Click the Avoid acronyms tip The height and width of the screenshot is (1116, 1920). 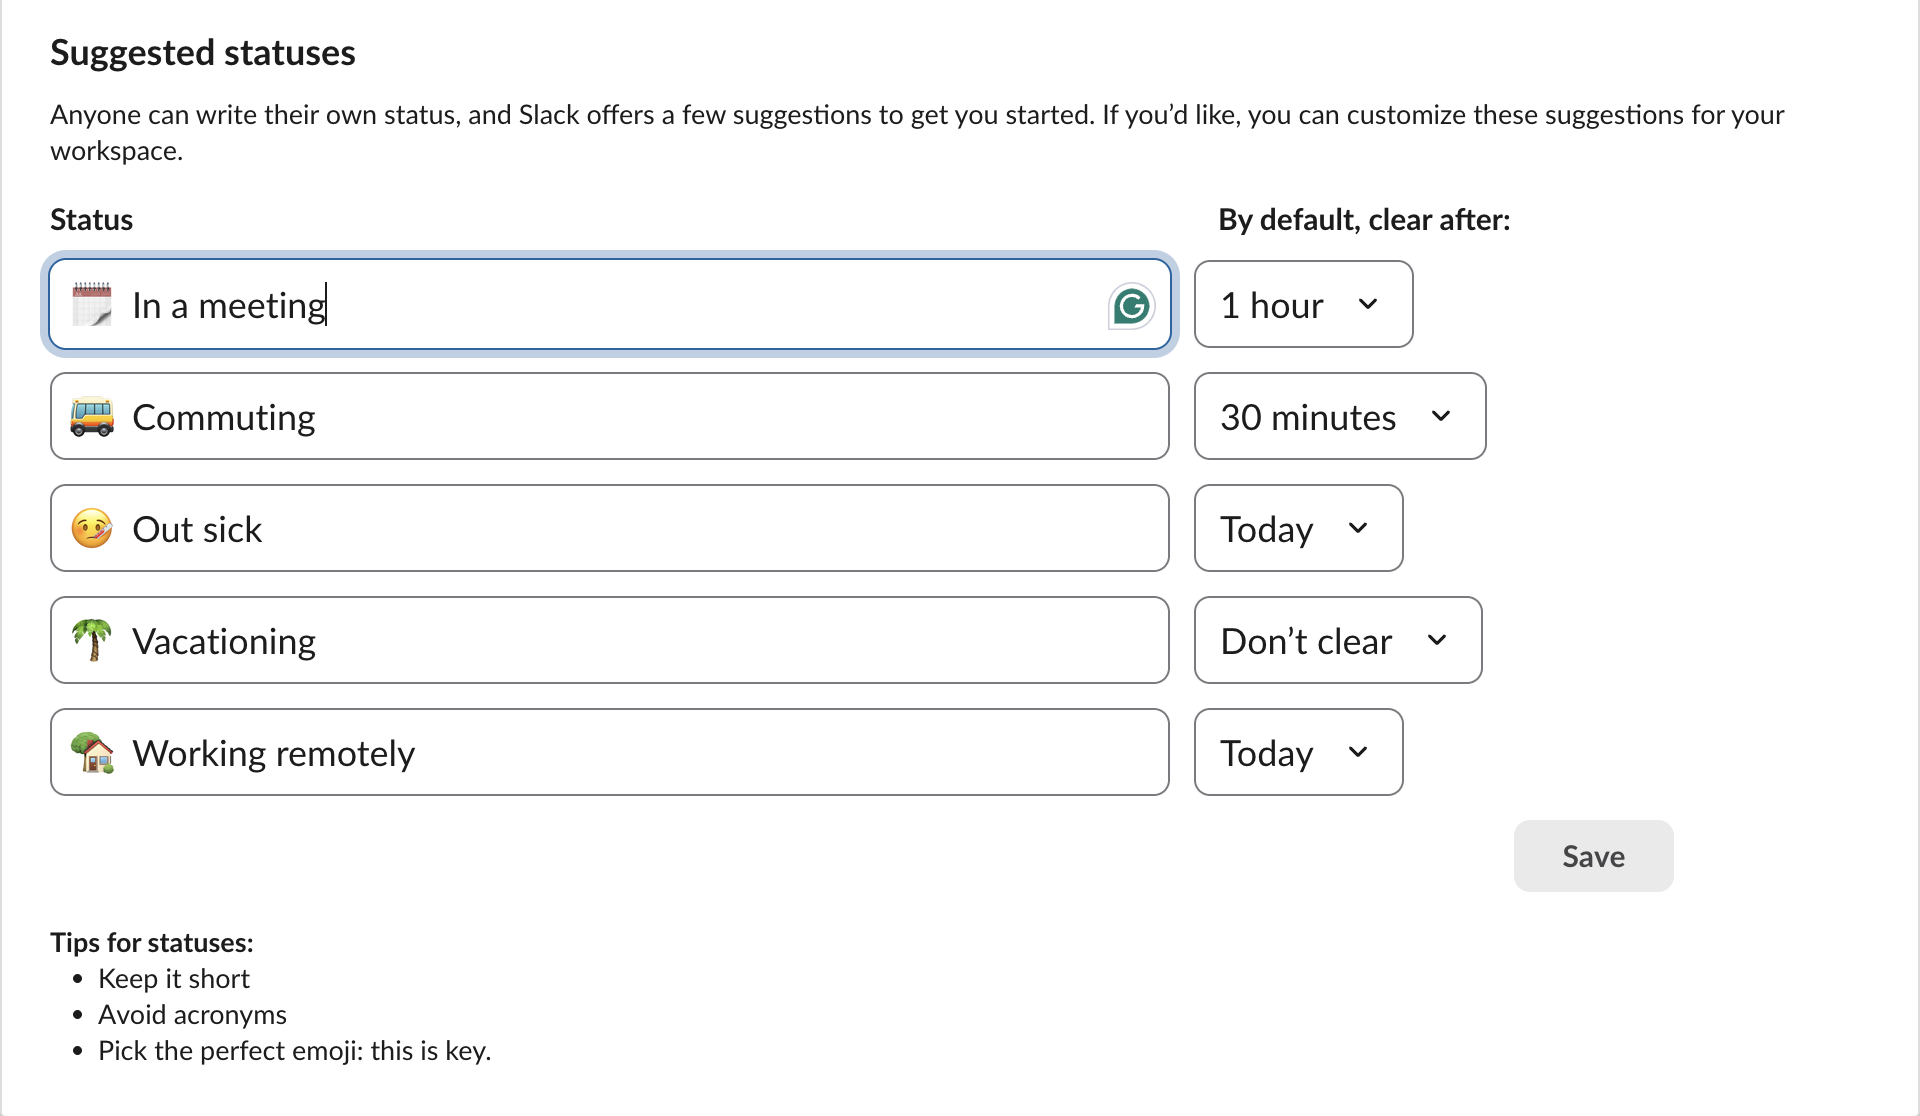coord(192,1015)
